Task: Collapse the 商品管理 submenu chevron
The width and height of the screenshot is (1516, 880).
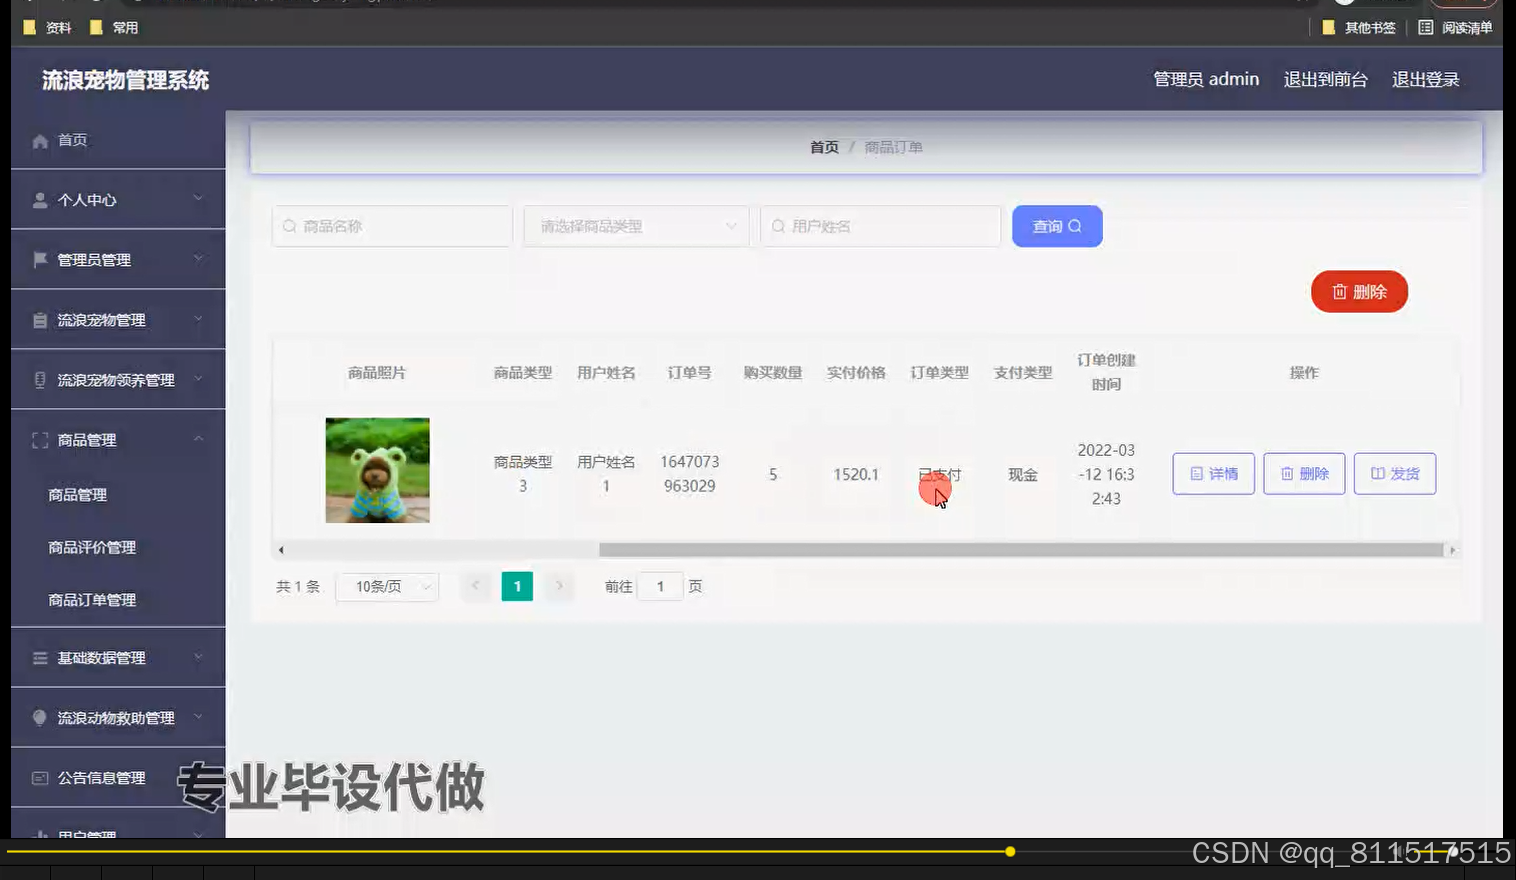Action: tap(198, 439)
